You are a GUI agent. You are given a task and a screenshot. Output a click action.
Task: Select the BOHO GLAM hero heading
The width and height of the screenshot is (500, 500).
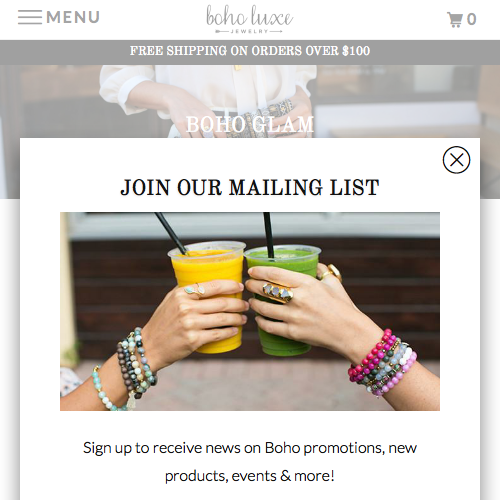[250, 124]
